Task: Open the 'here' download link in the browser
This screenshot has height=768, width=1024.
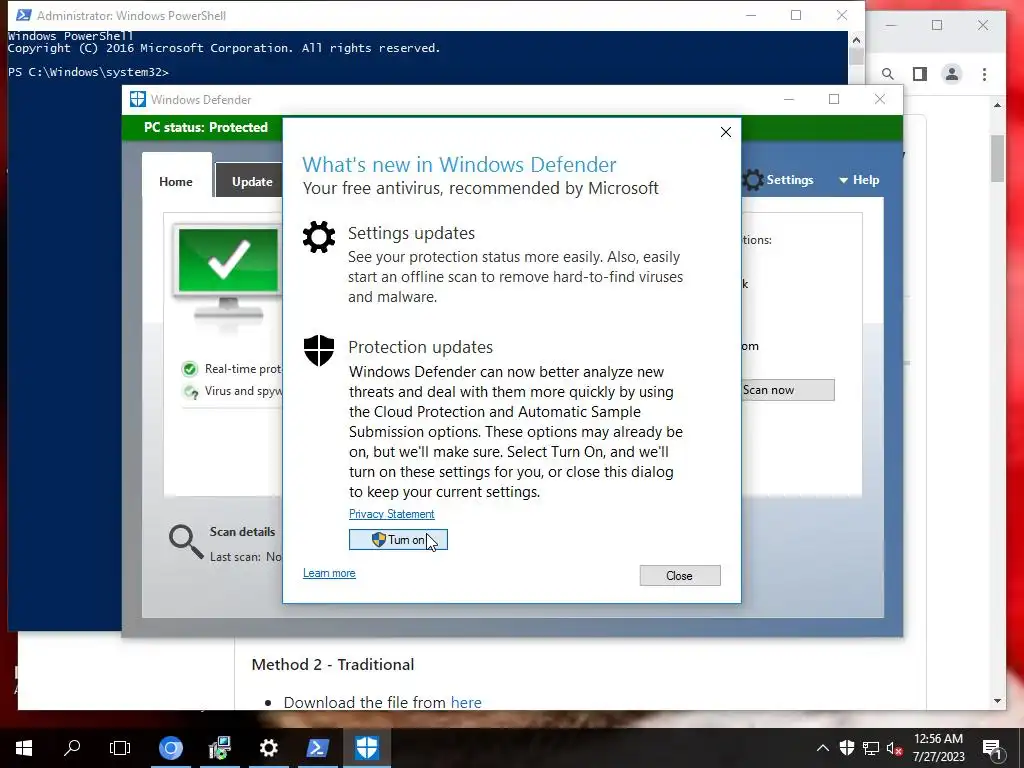Action: [x=466, y=703]
